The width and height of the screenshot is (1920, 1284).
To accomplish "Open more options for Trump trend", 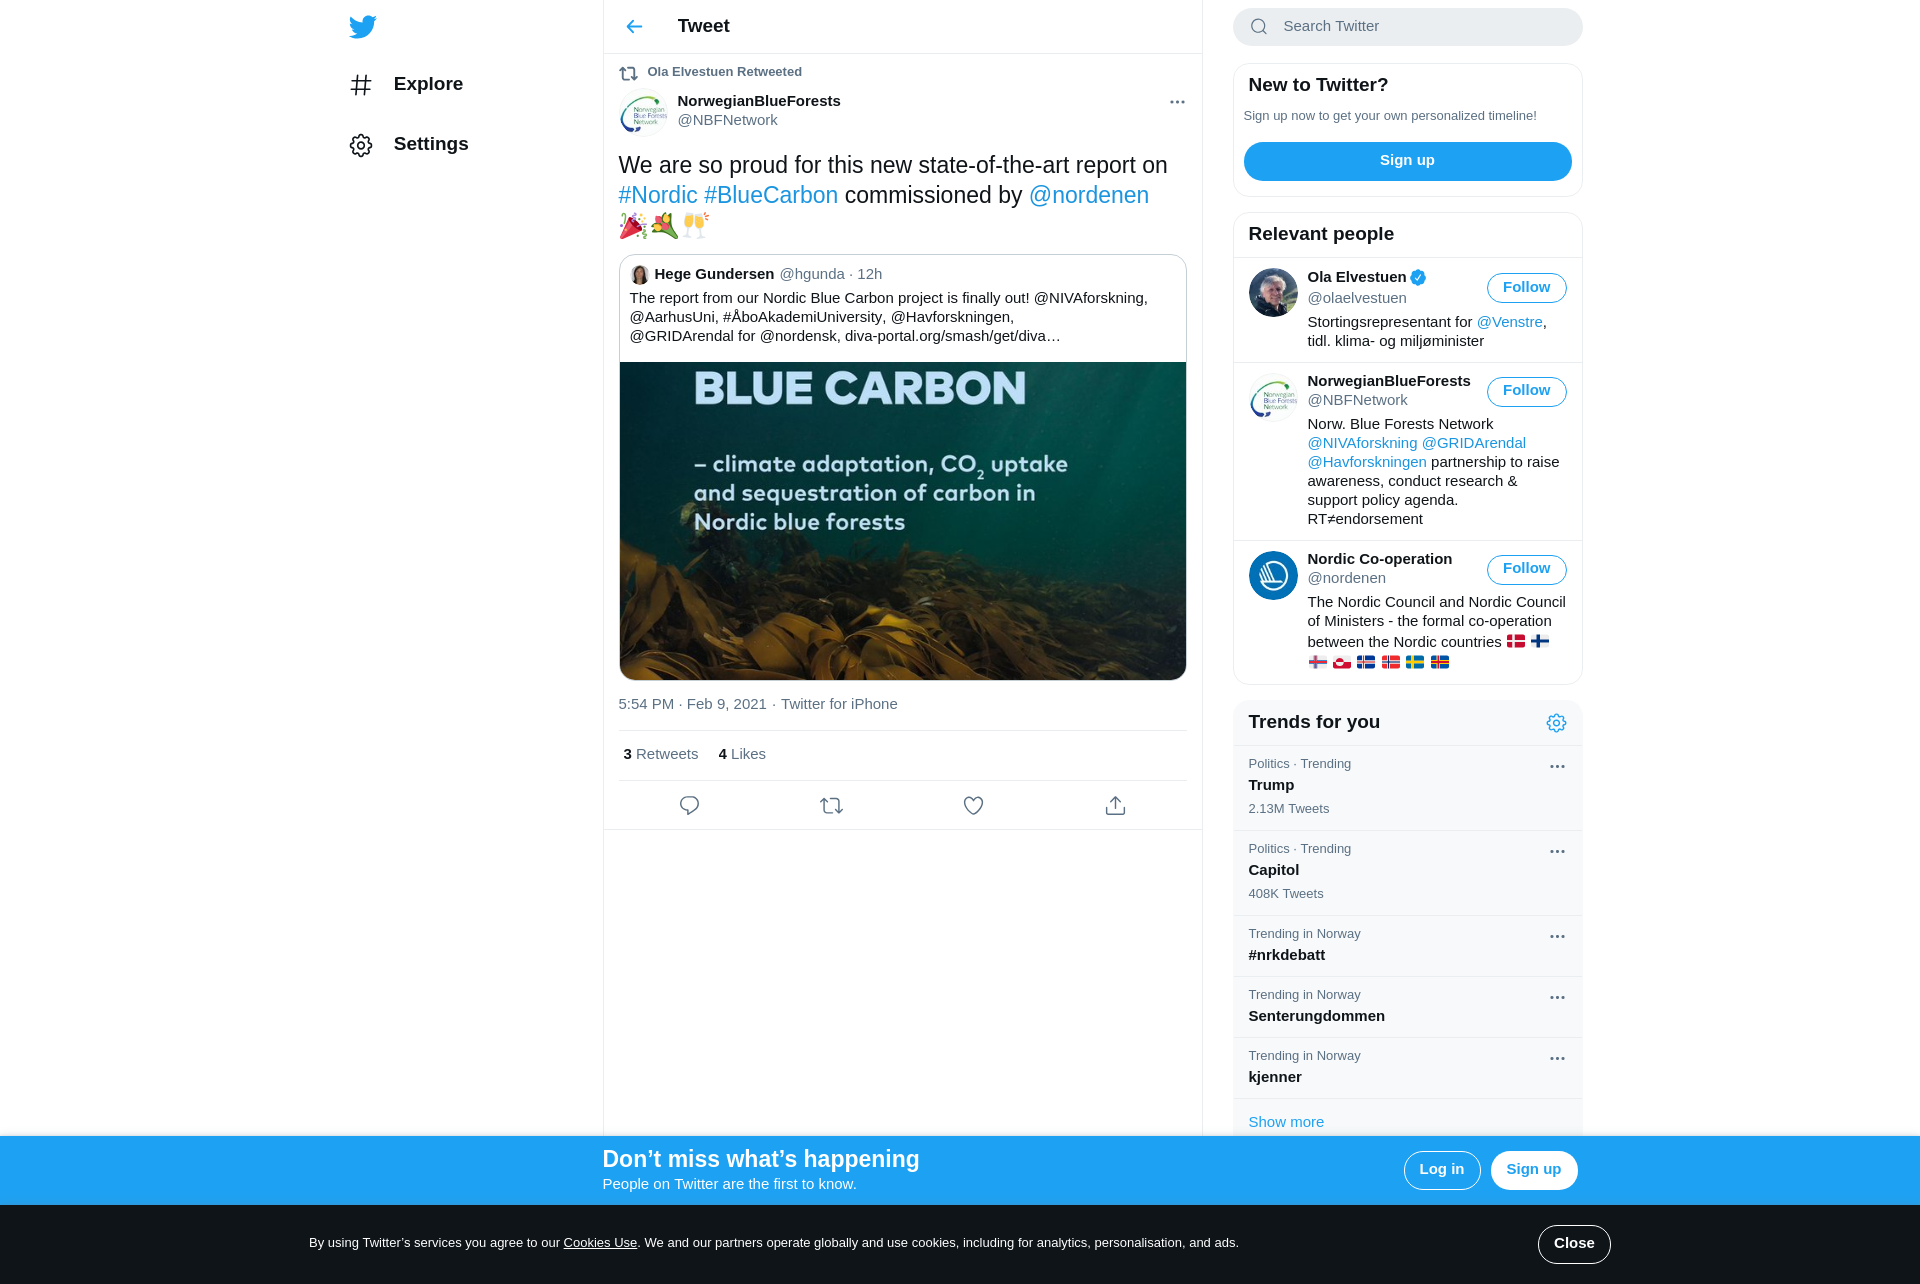I will pos(1557,767).
